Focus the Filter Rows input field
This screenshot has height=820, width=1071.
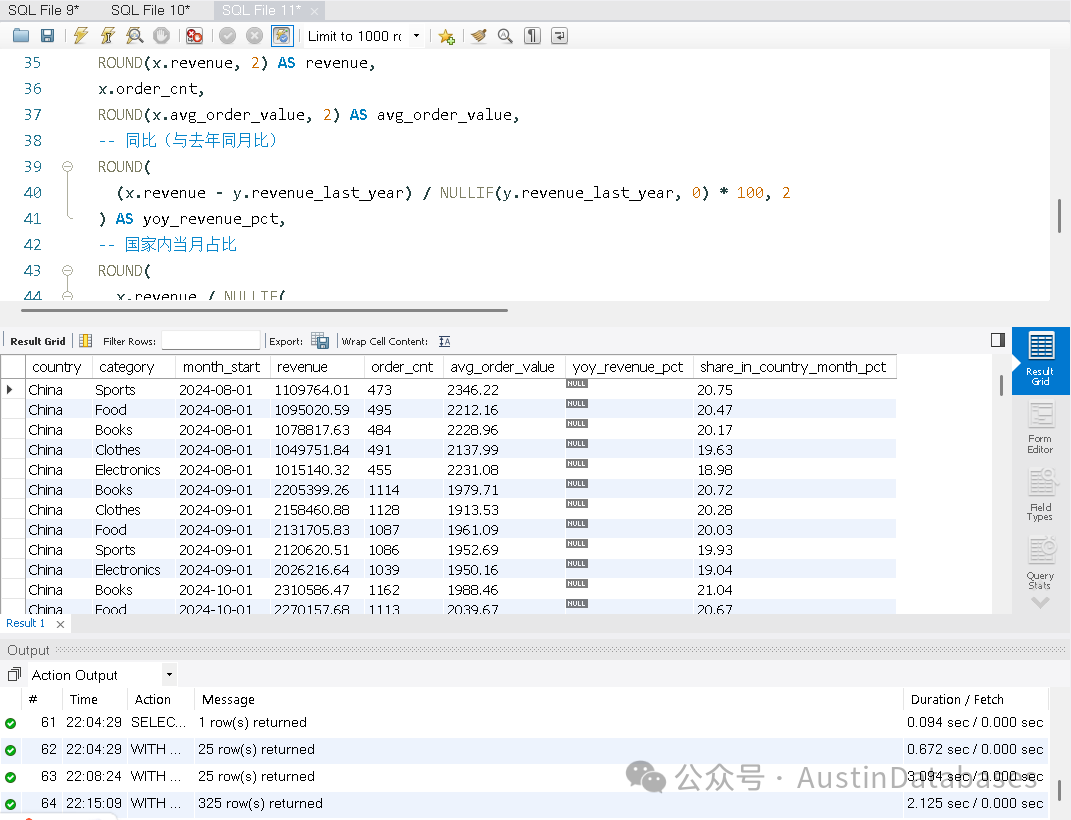[x=210, y=341]
